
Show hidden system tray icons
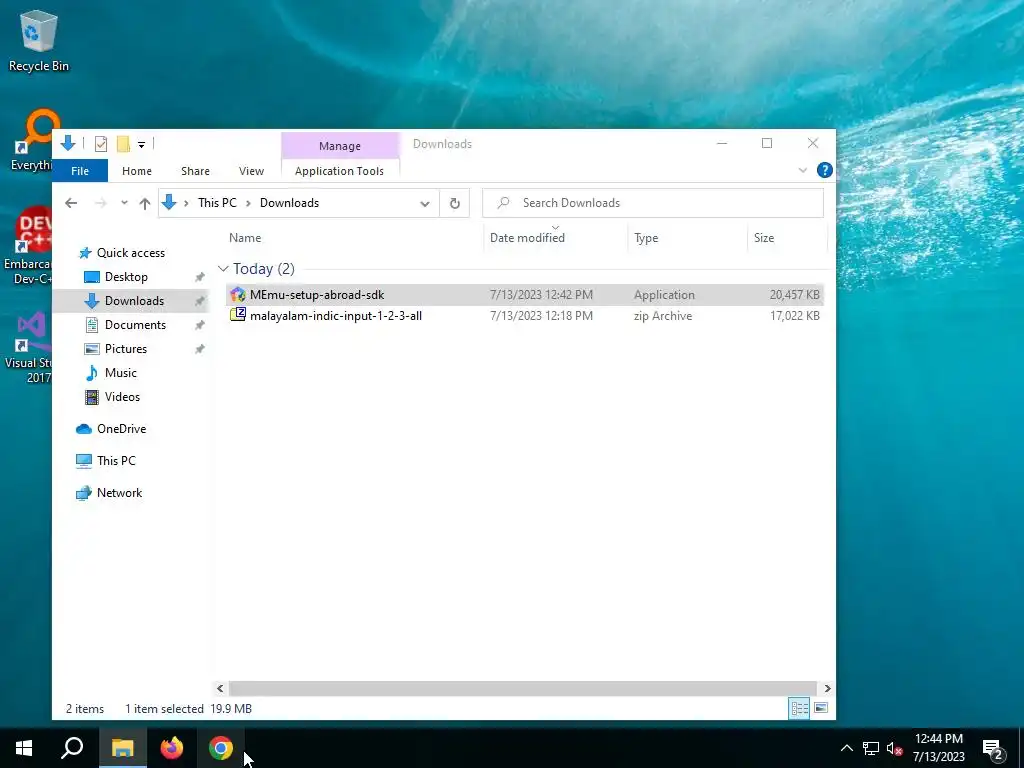pos(846,748)
